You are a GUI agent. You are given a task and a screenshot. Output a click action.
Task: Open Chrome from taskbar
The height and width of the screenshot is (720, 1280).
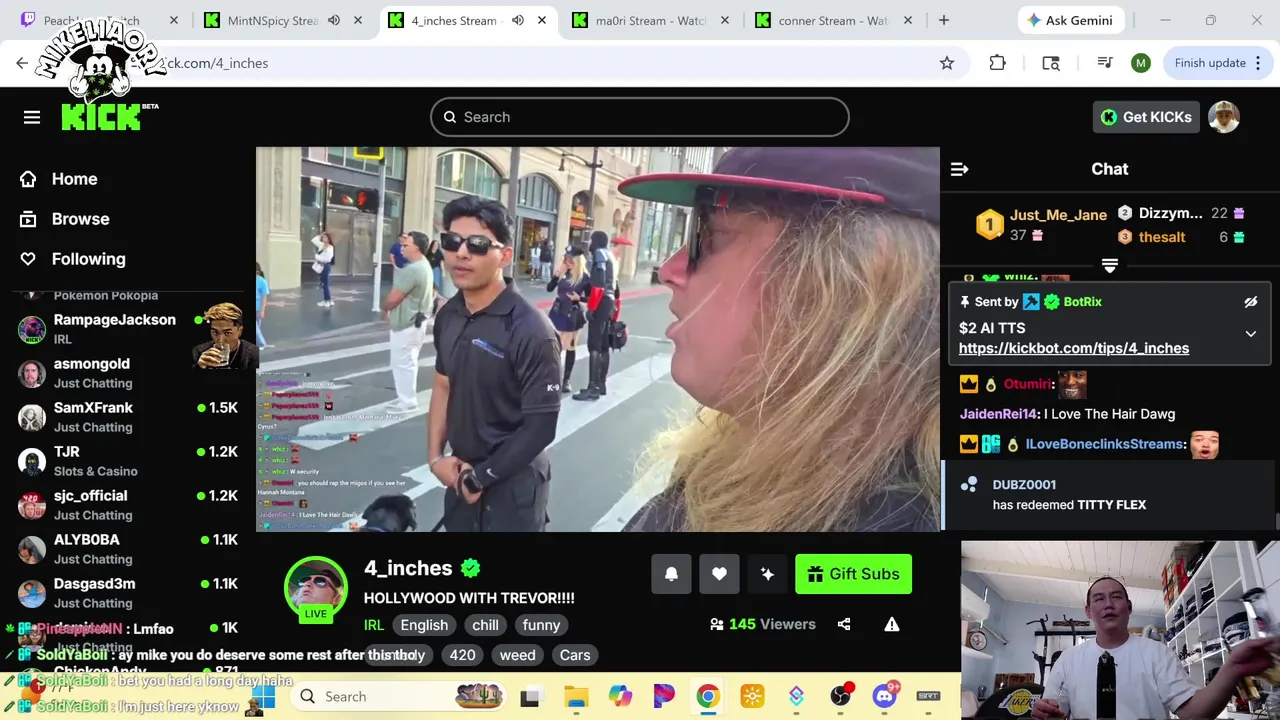pos(708,697)
